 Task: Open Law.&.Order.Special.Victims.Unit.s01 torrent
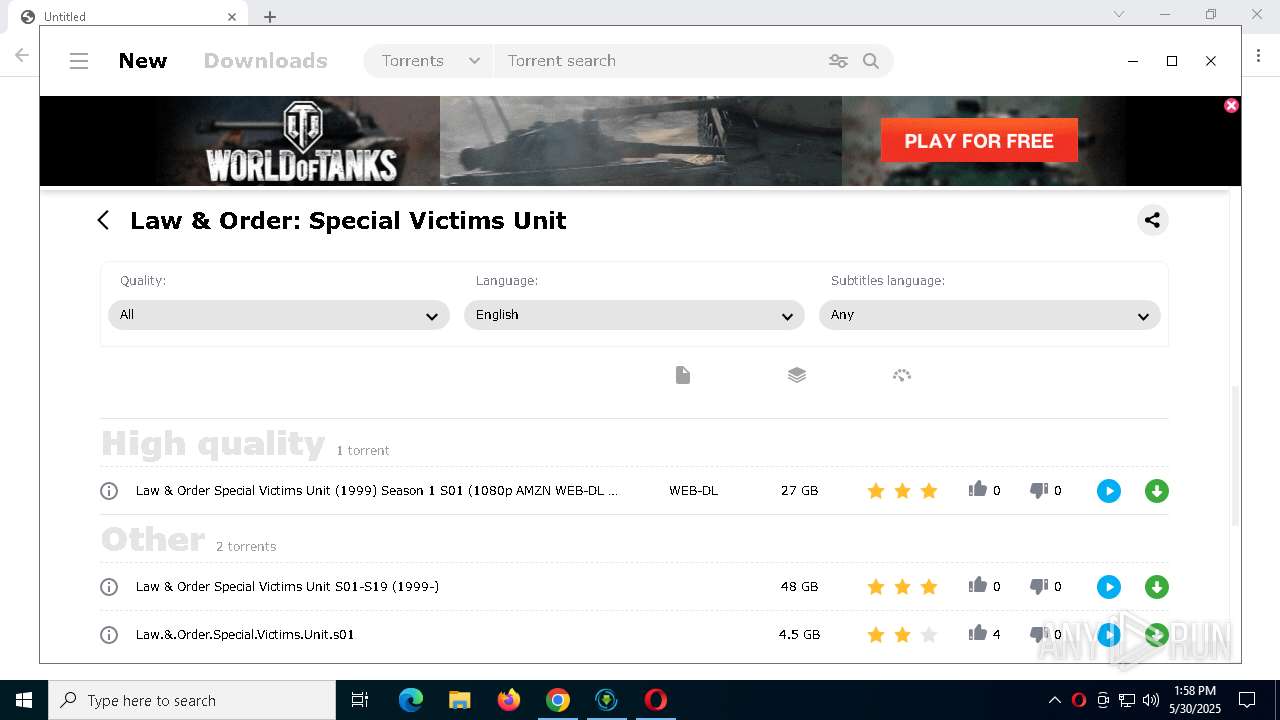(x=245, y=635)
